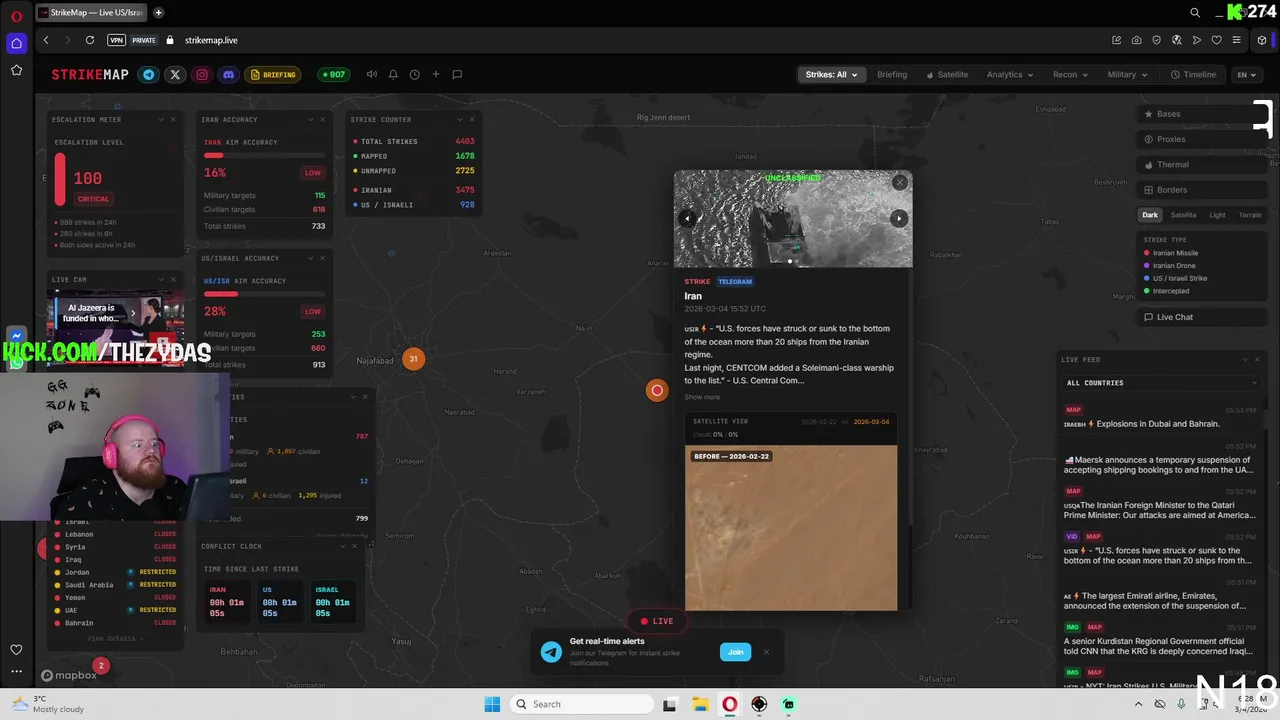
Task: Open Windows Start menu
Action: tap(492, 704)
